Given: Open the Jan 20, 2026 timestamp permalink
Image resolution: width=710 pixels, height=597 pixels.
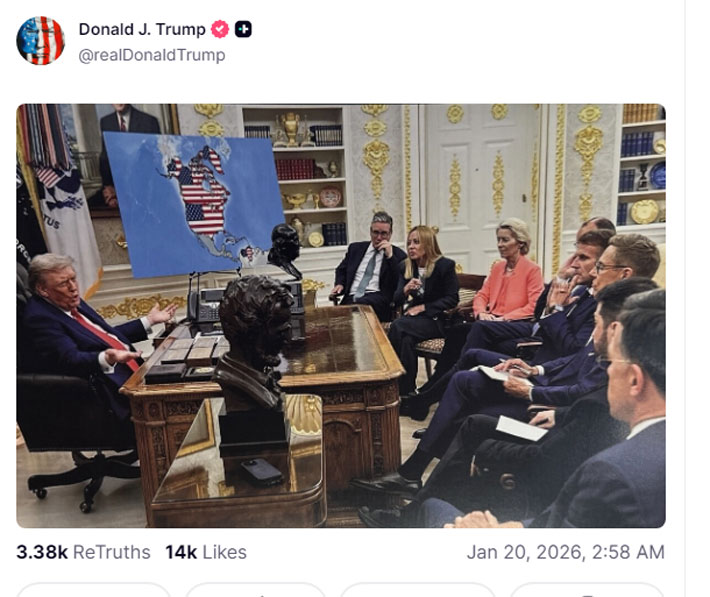Looking at the screenshot, I should pos(566,552).
